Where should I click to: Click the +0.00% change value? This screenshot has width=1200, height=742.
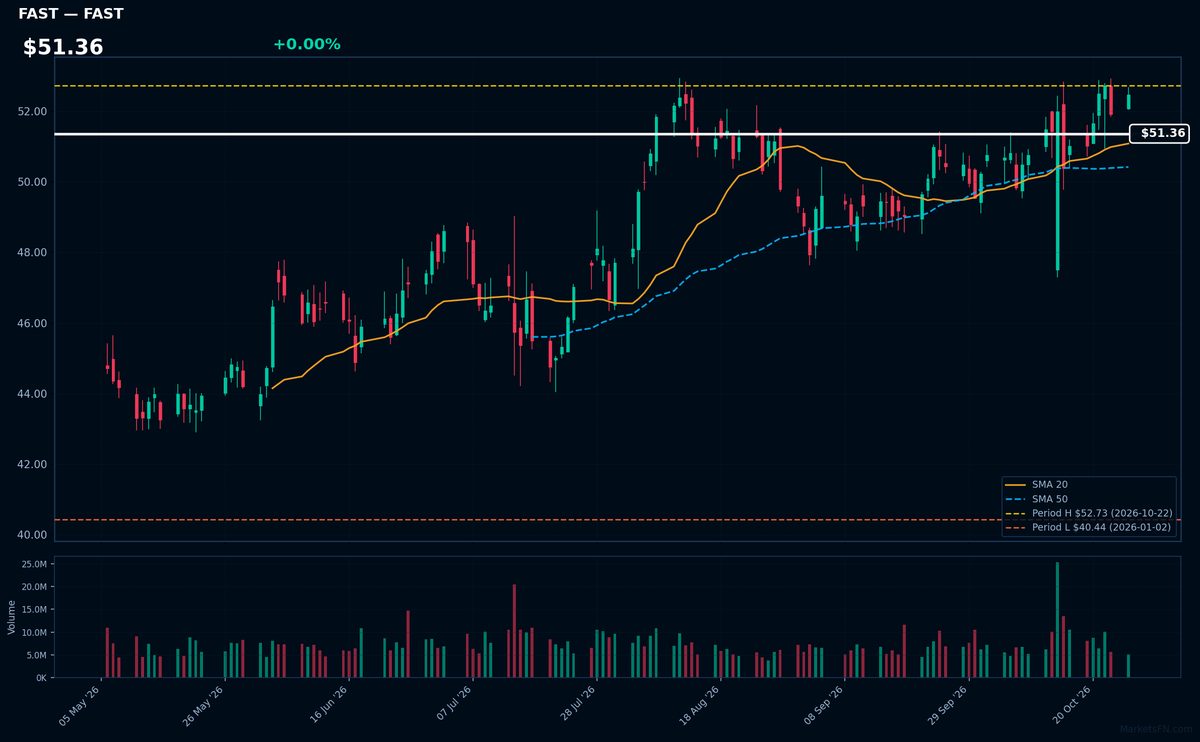(306, 44)
